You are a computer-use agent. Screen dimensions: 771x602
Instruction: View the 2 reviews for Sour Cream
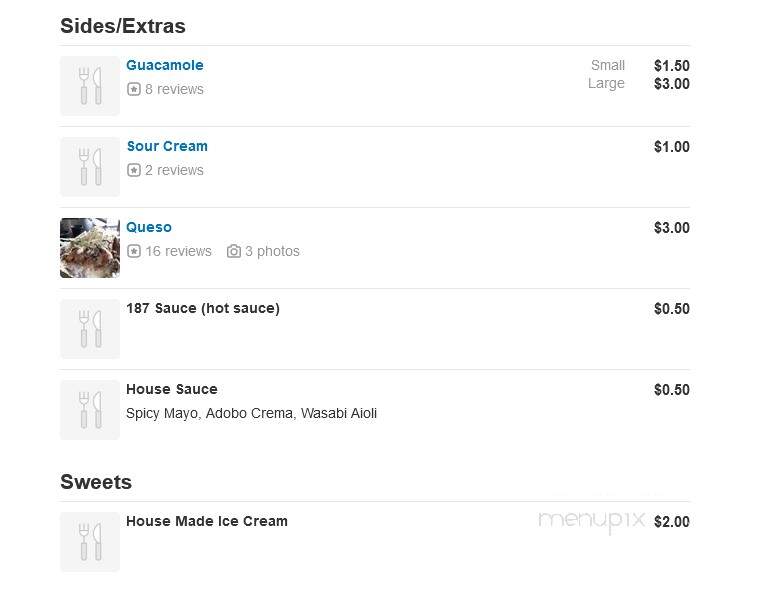click(x=174, y=170)
